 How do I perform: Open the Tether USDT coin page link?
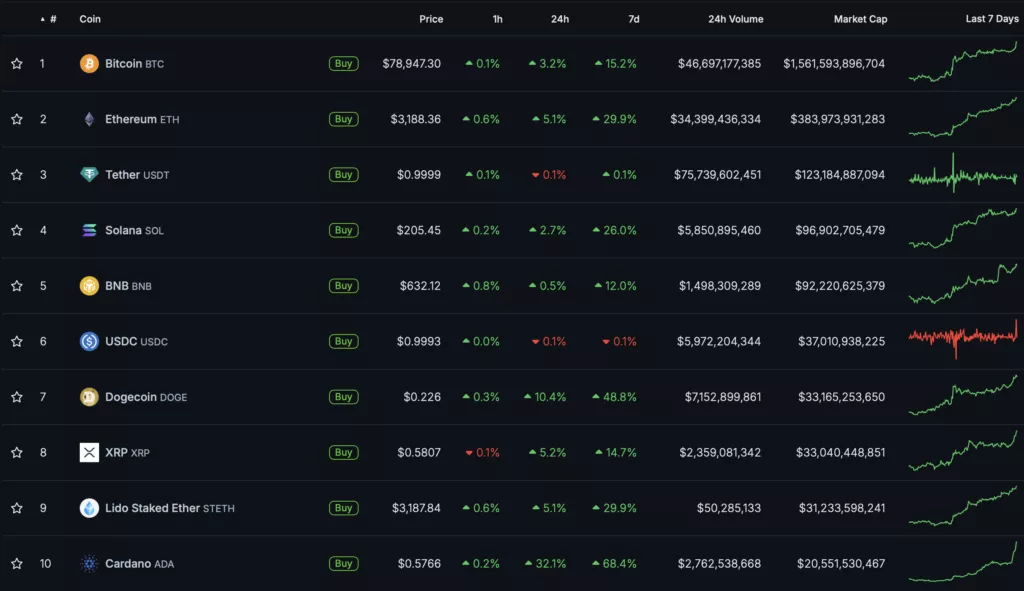point(137,174)
